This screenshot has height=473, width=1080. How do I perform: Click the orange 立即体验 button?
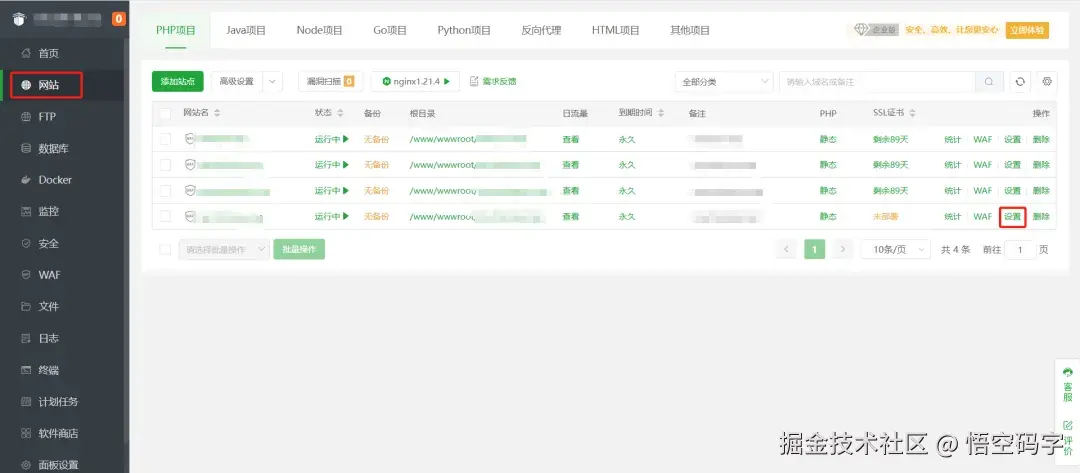1027,30
